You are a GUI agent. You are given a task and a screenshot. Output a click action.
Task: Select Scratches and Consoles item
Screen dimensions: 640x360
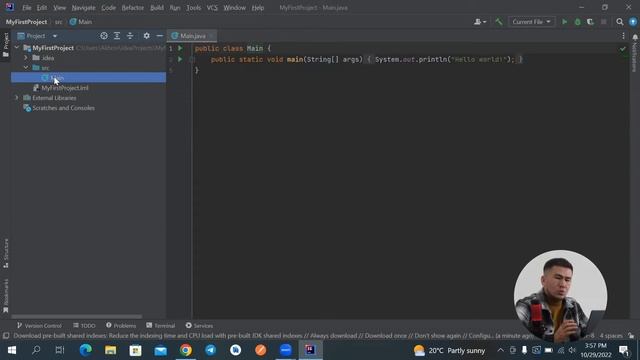[63, 108]
